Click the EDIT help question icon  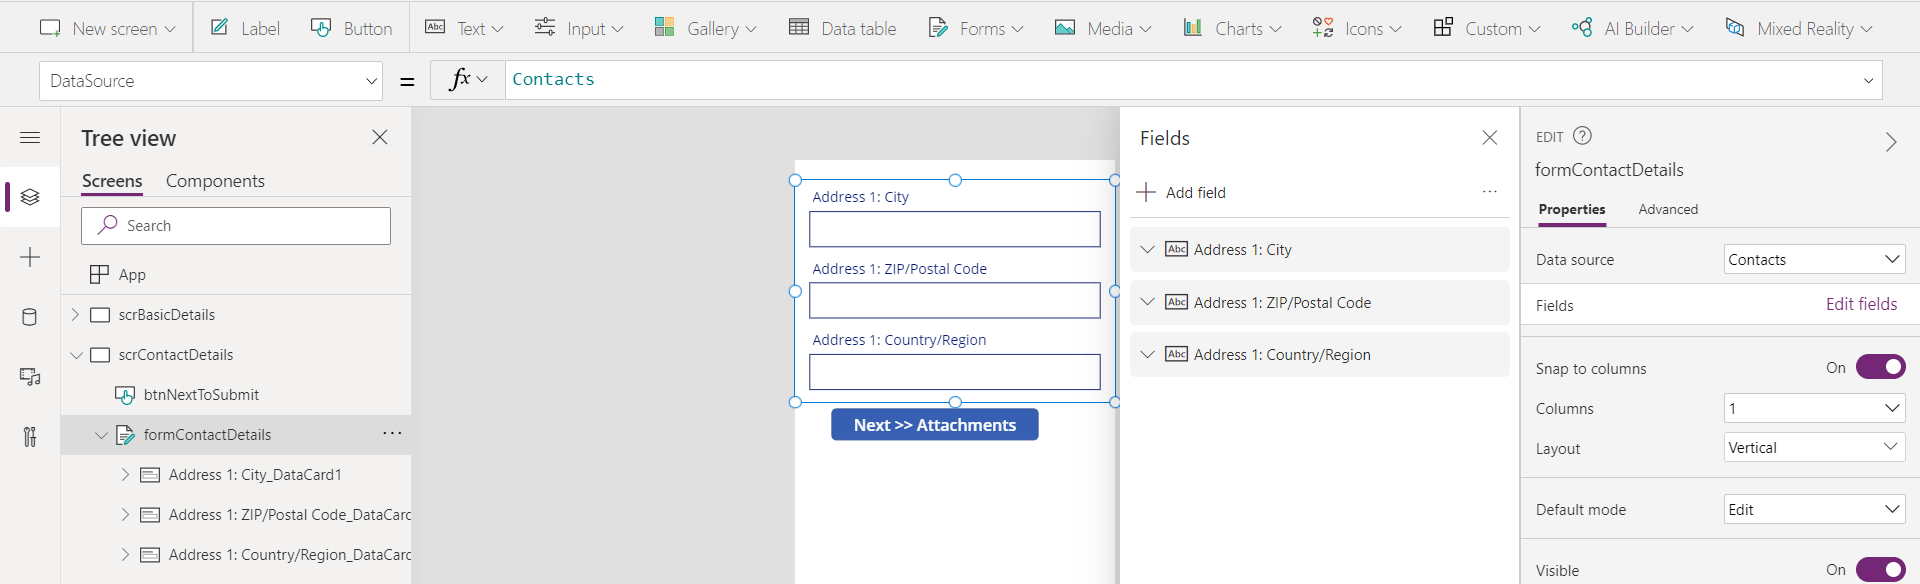[1582, 136]
